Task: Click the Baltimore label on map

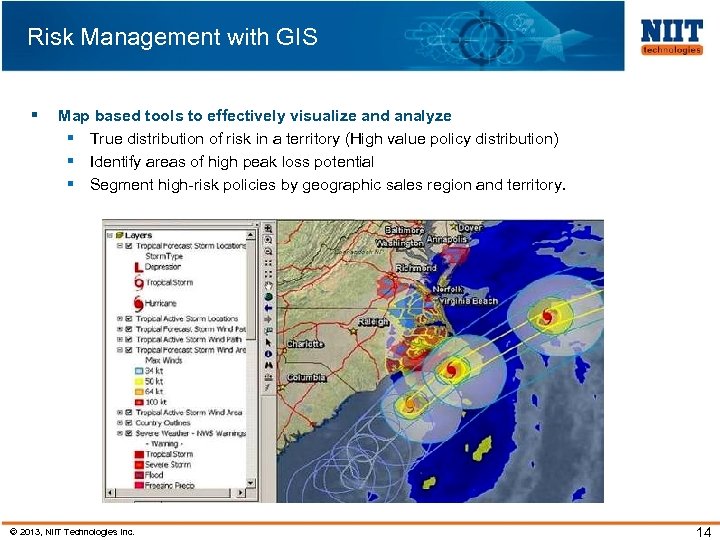Action: pyautogui.click(x=404, y=230)
